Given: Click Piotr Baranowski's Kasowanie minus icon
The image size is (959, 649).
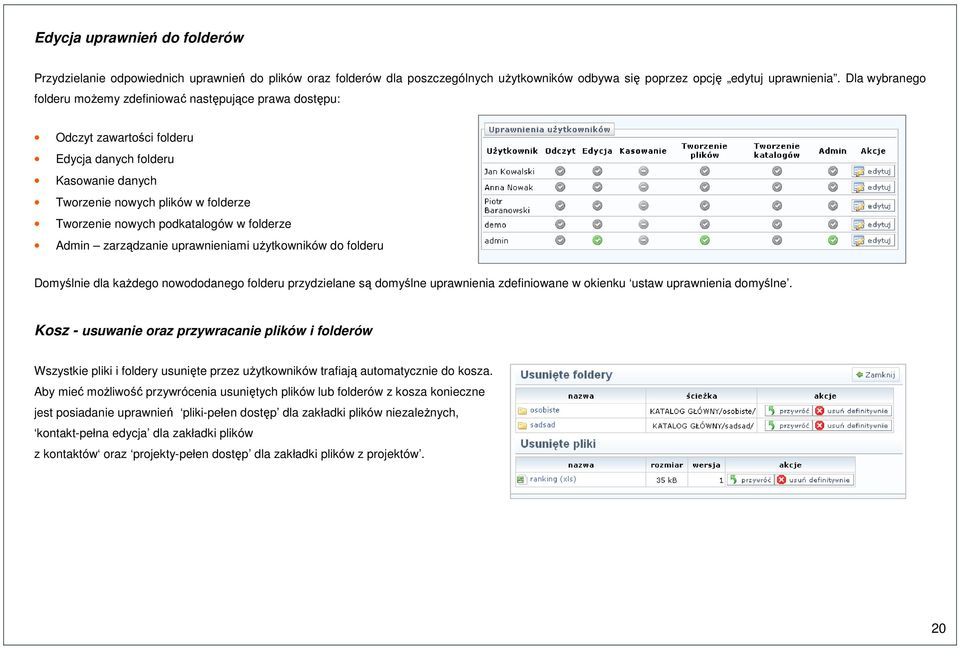Looking at the screenshot, I should tap(643, 206).
